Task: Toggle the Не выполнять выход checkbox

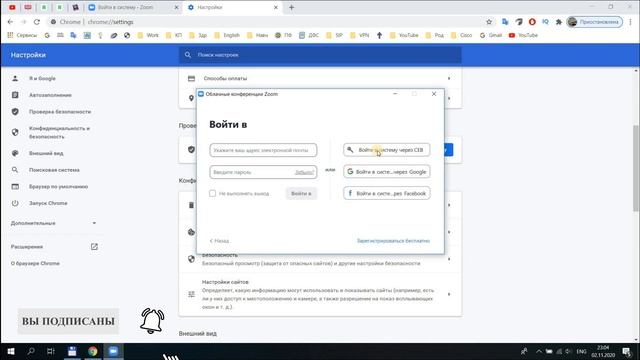Action: [x=212, y=193]
